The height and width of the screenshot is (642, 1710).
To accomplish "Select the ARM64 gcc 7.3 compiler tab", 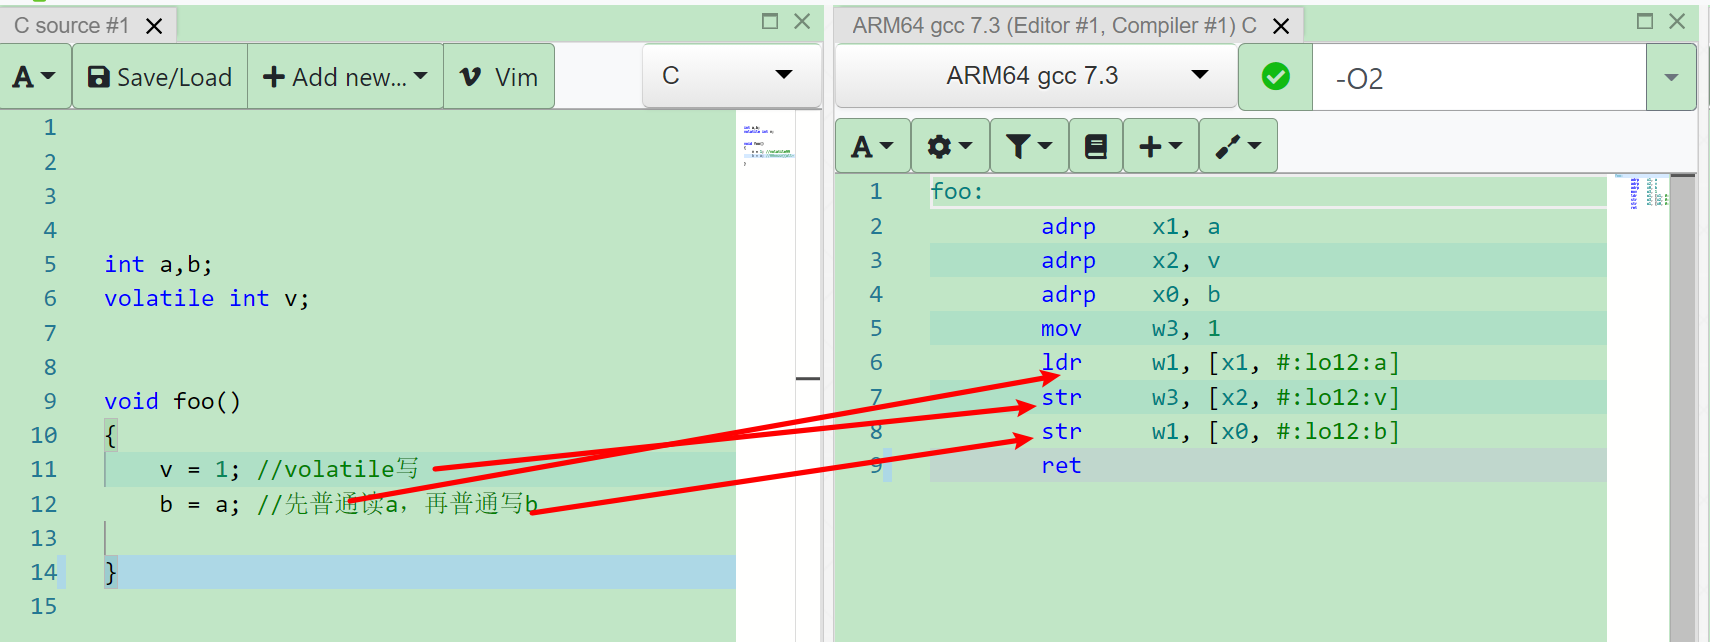I will (1054, 26).
